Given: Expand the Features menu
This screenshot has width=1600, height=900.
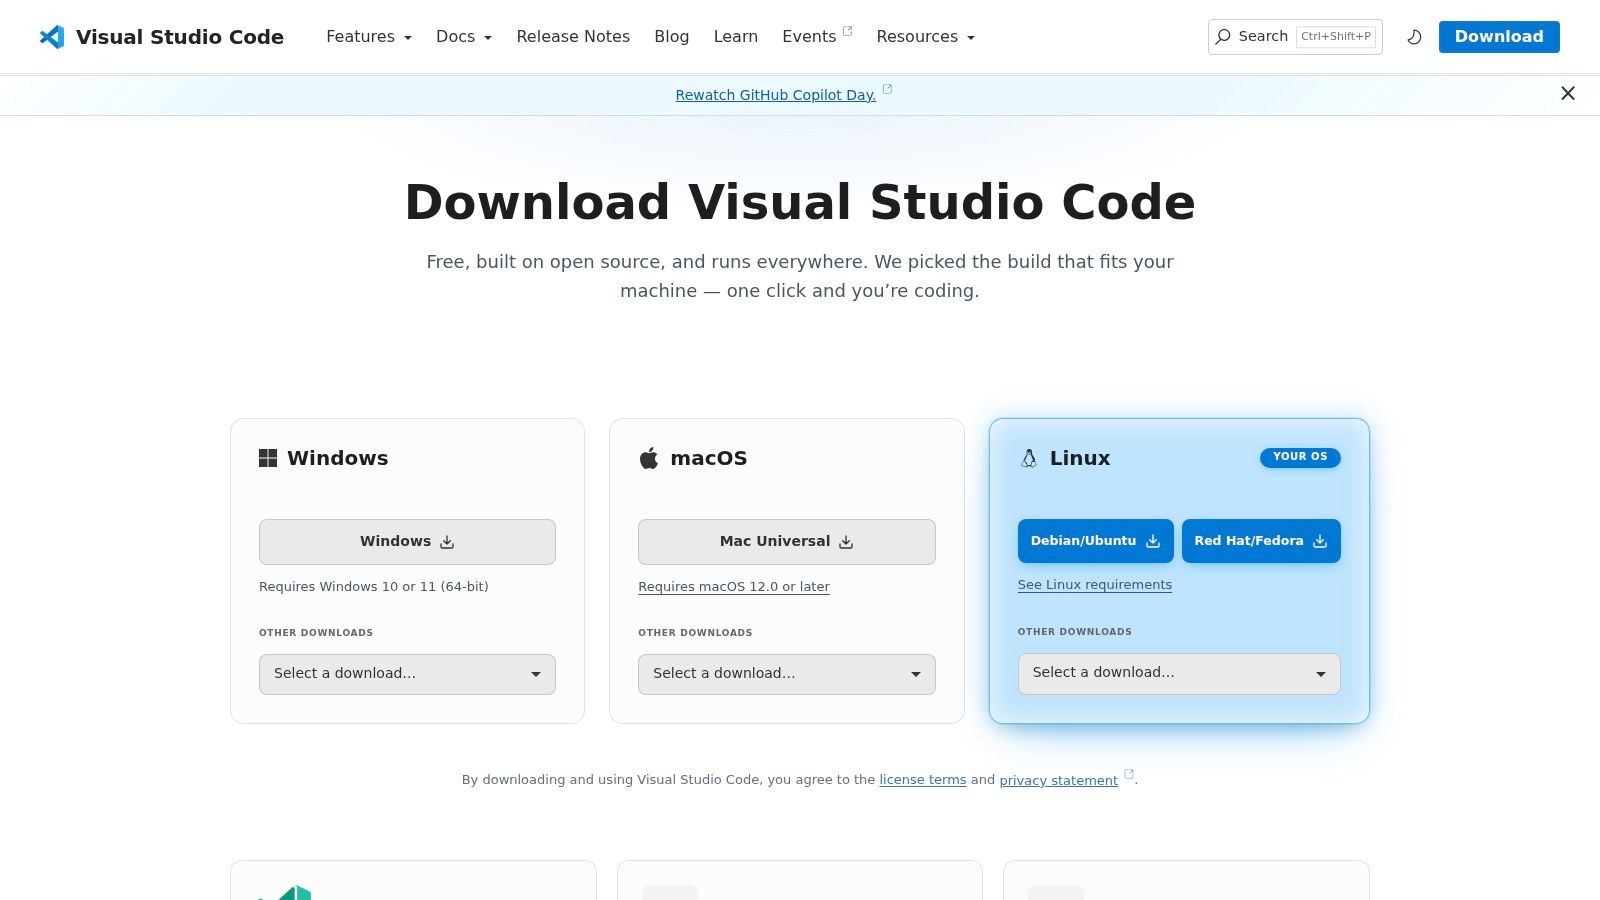Looking at the screenshot, I should coord(369,37).
